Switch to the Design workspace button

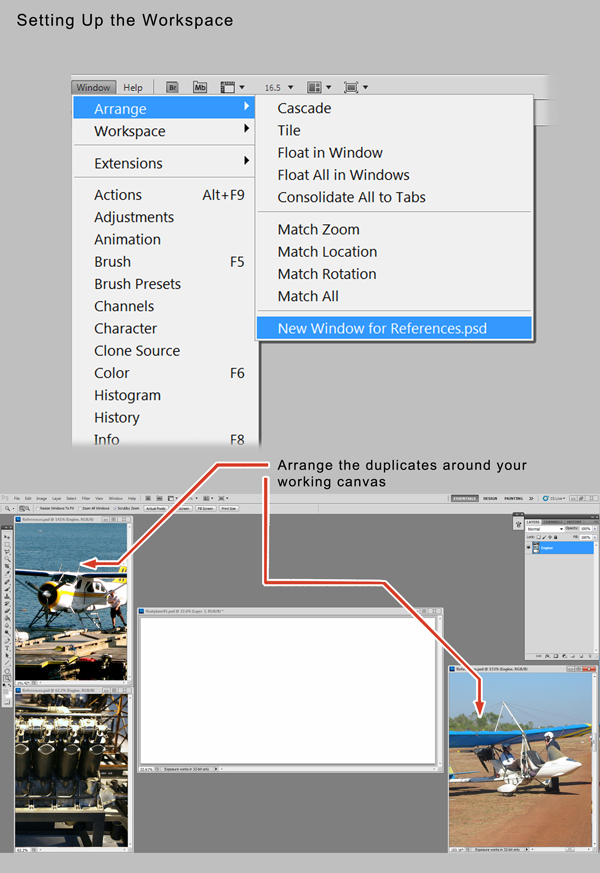(490, 498)
